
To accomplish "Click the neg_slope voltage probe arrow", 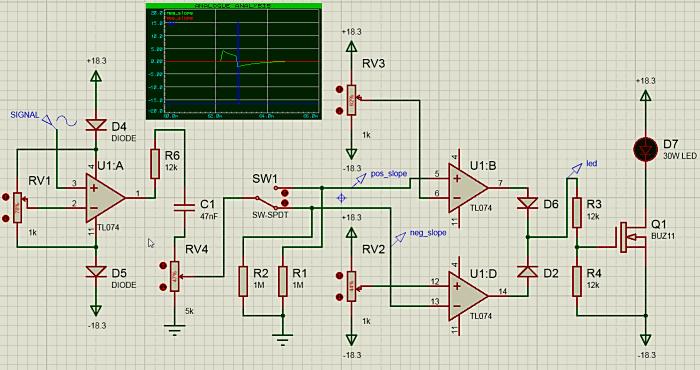I will 399,238.
